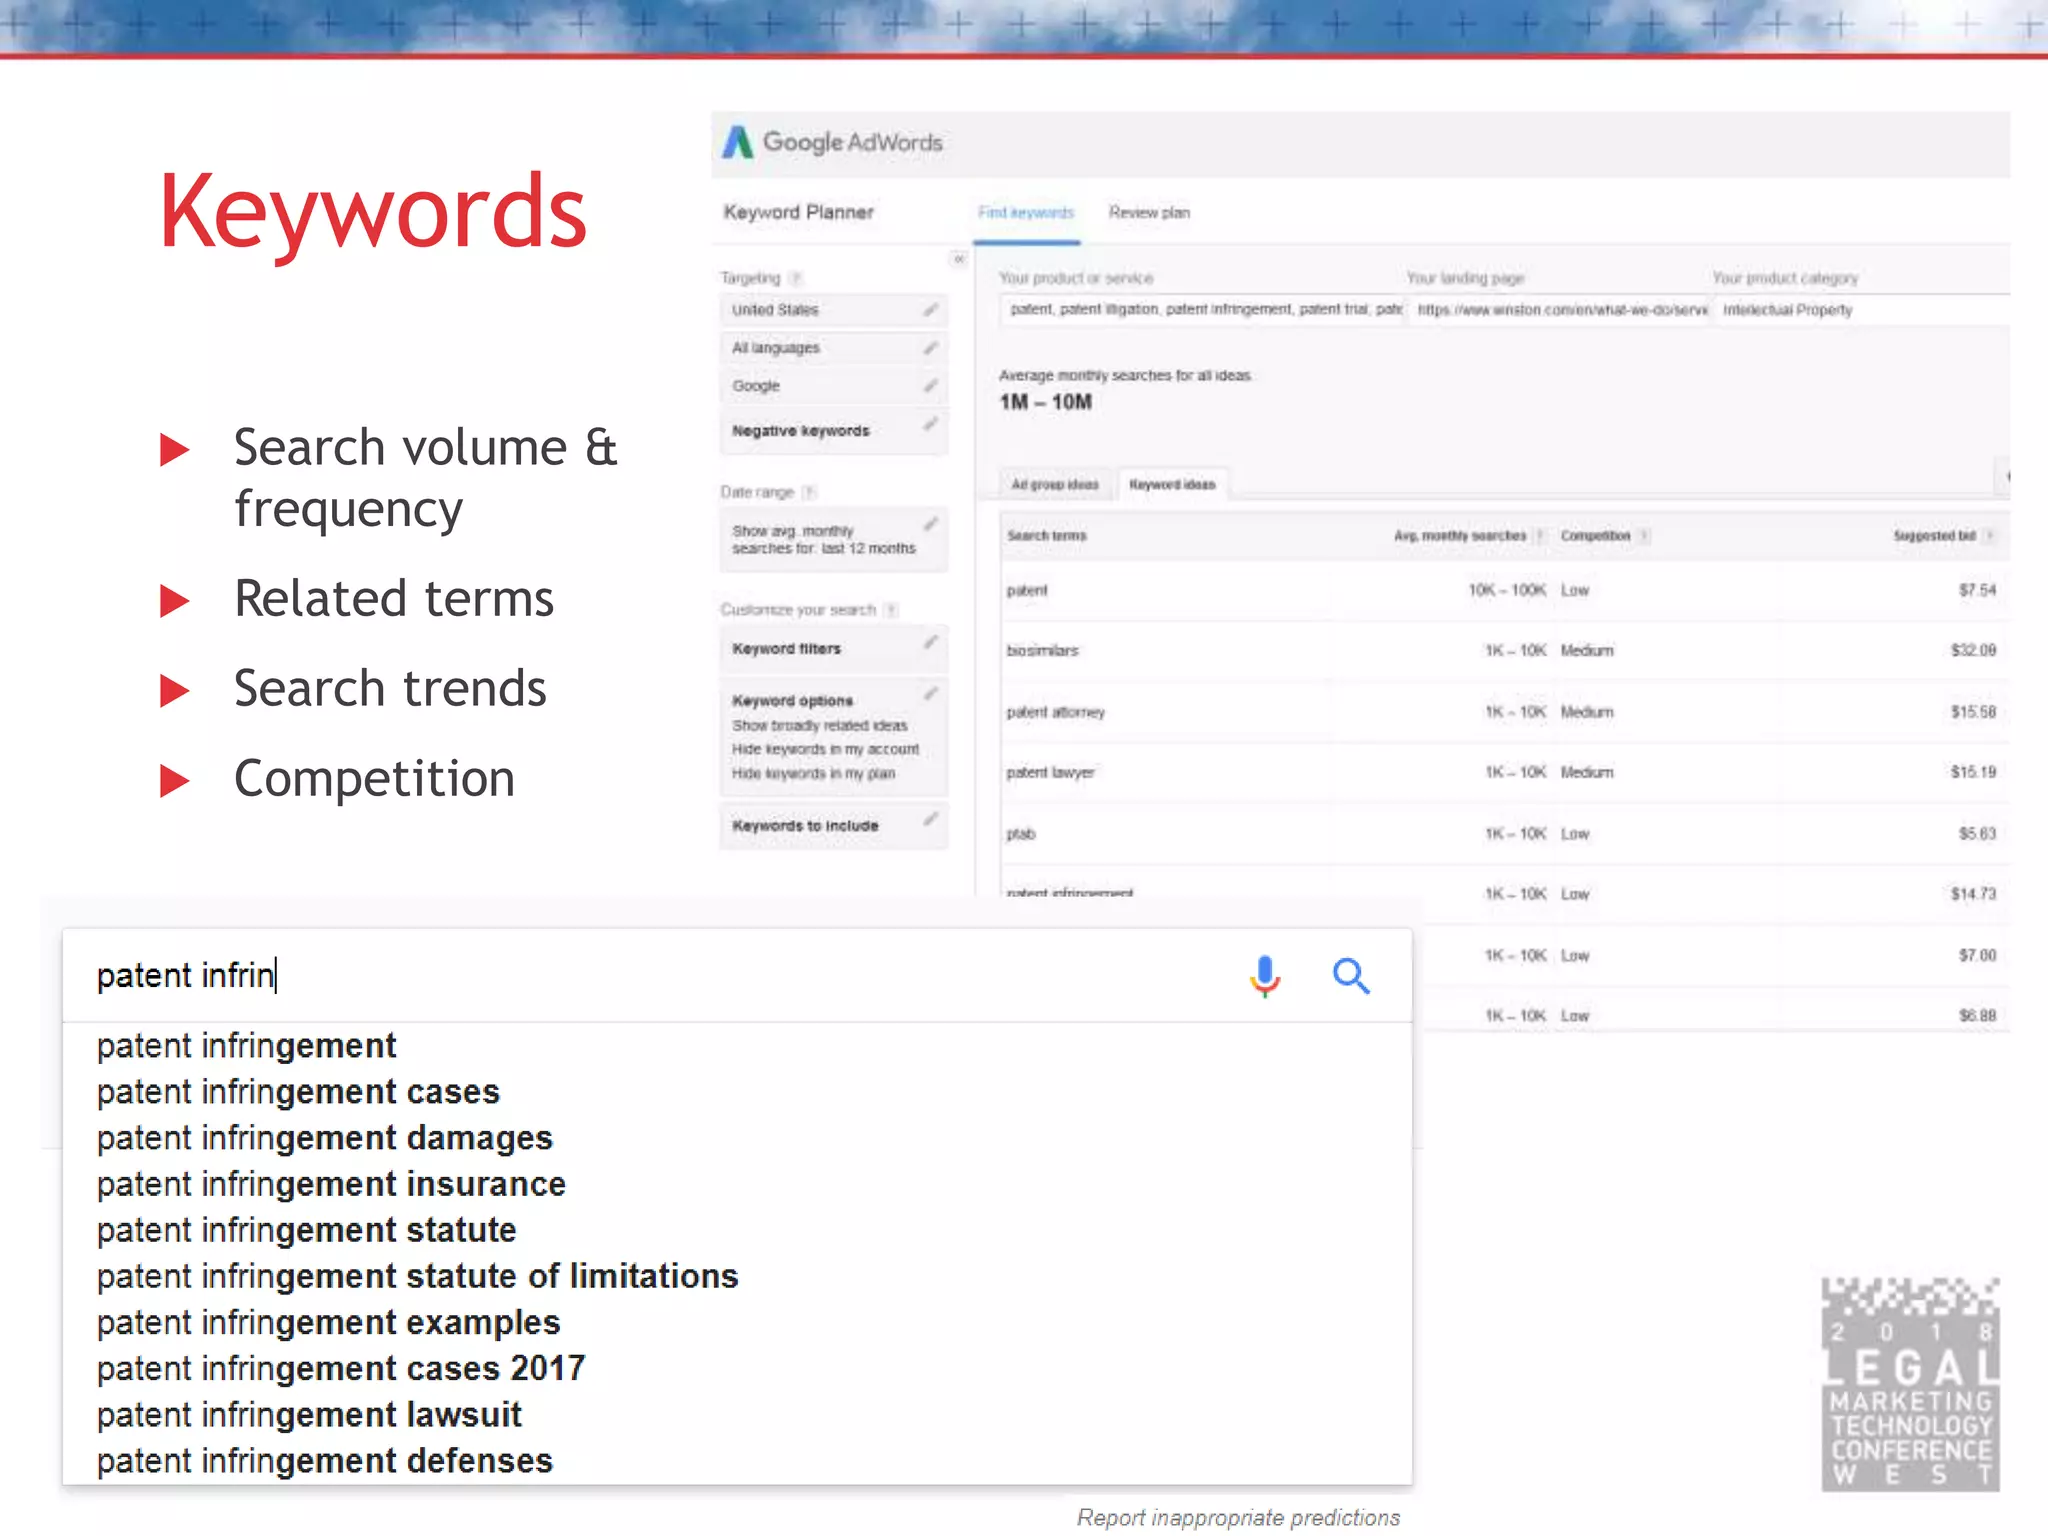2048x1536 pixels.
Task: Select 'patent infringement statute of limitations' suggestion
Action: 417,1276
